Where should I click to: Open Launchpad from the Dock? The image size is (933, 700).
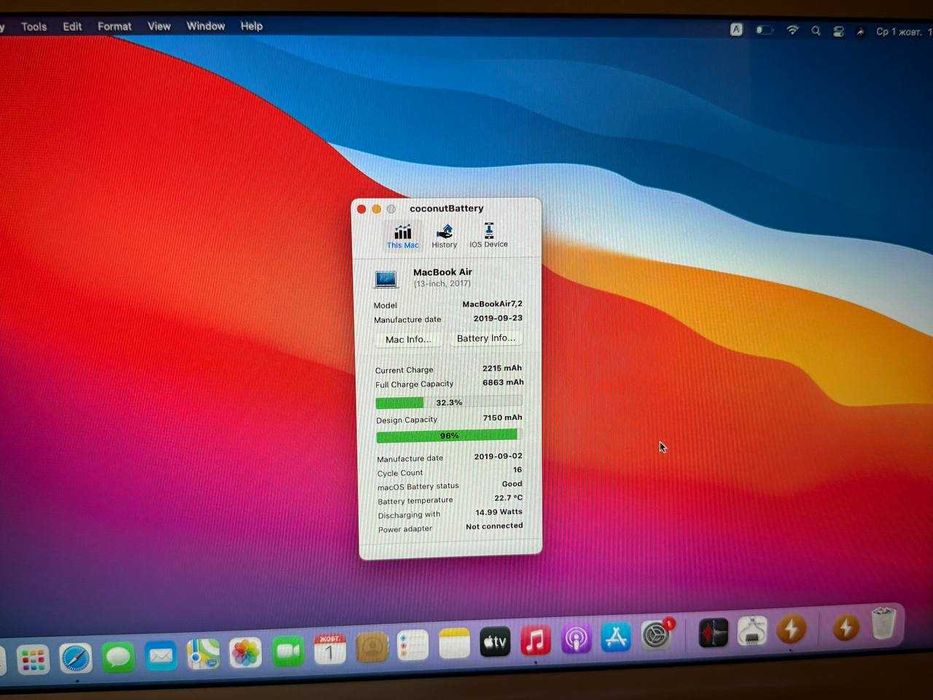click(33, 659)
